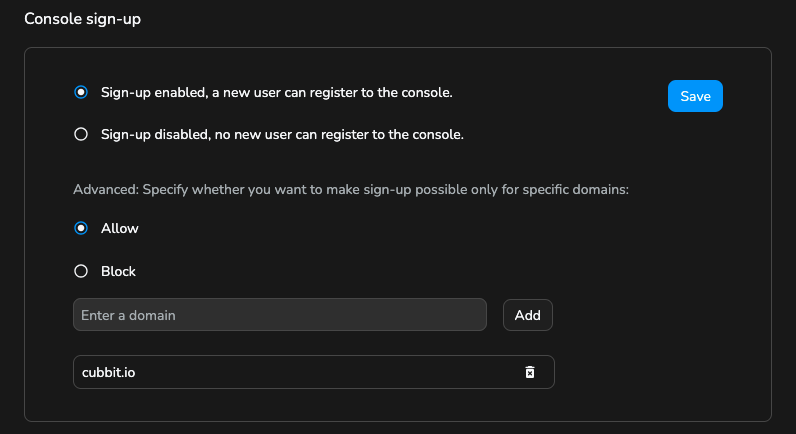Choose the Sign-up disabled radio option
This screenshot has height=434, width=796.
coord(81,135)
